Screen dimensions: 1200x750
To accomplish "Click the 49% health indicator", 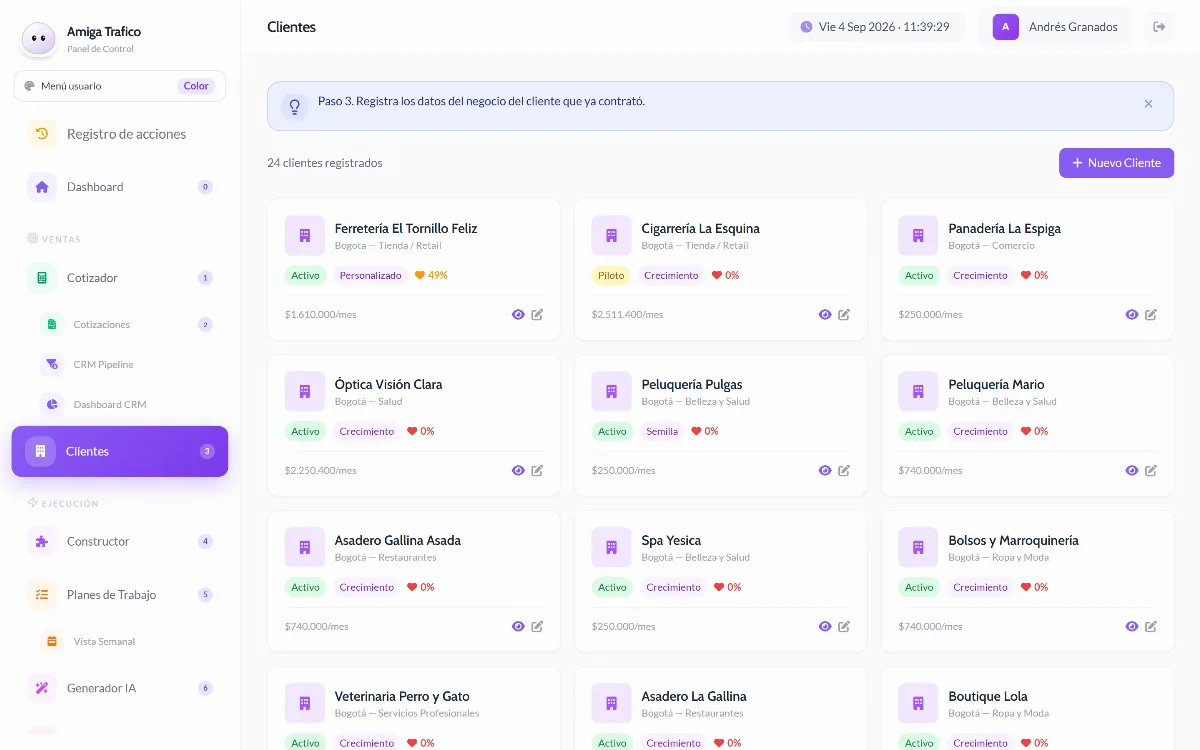I will (x=431, y=275).
